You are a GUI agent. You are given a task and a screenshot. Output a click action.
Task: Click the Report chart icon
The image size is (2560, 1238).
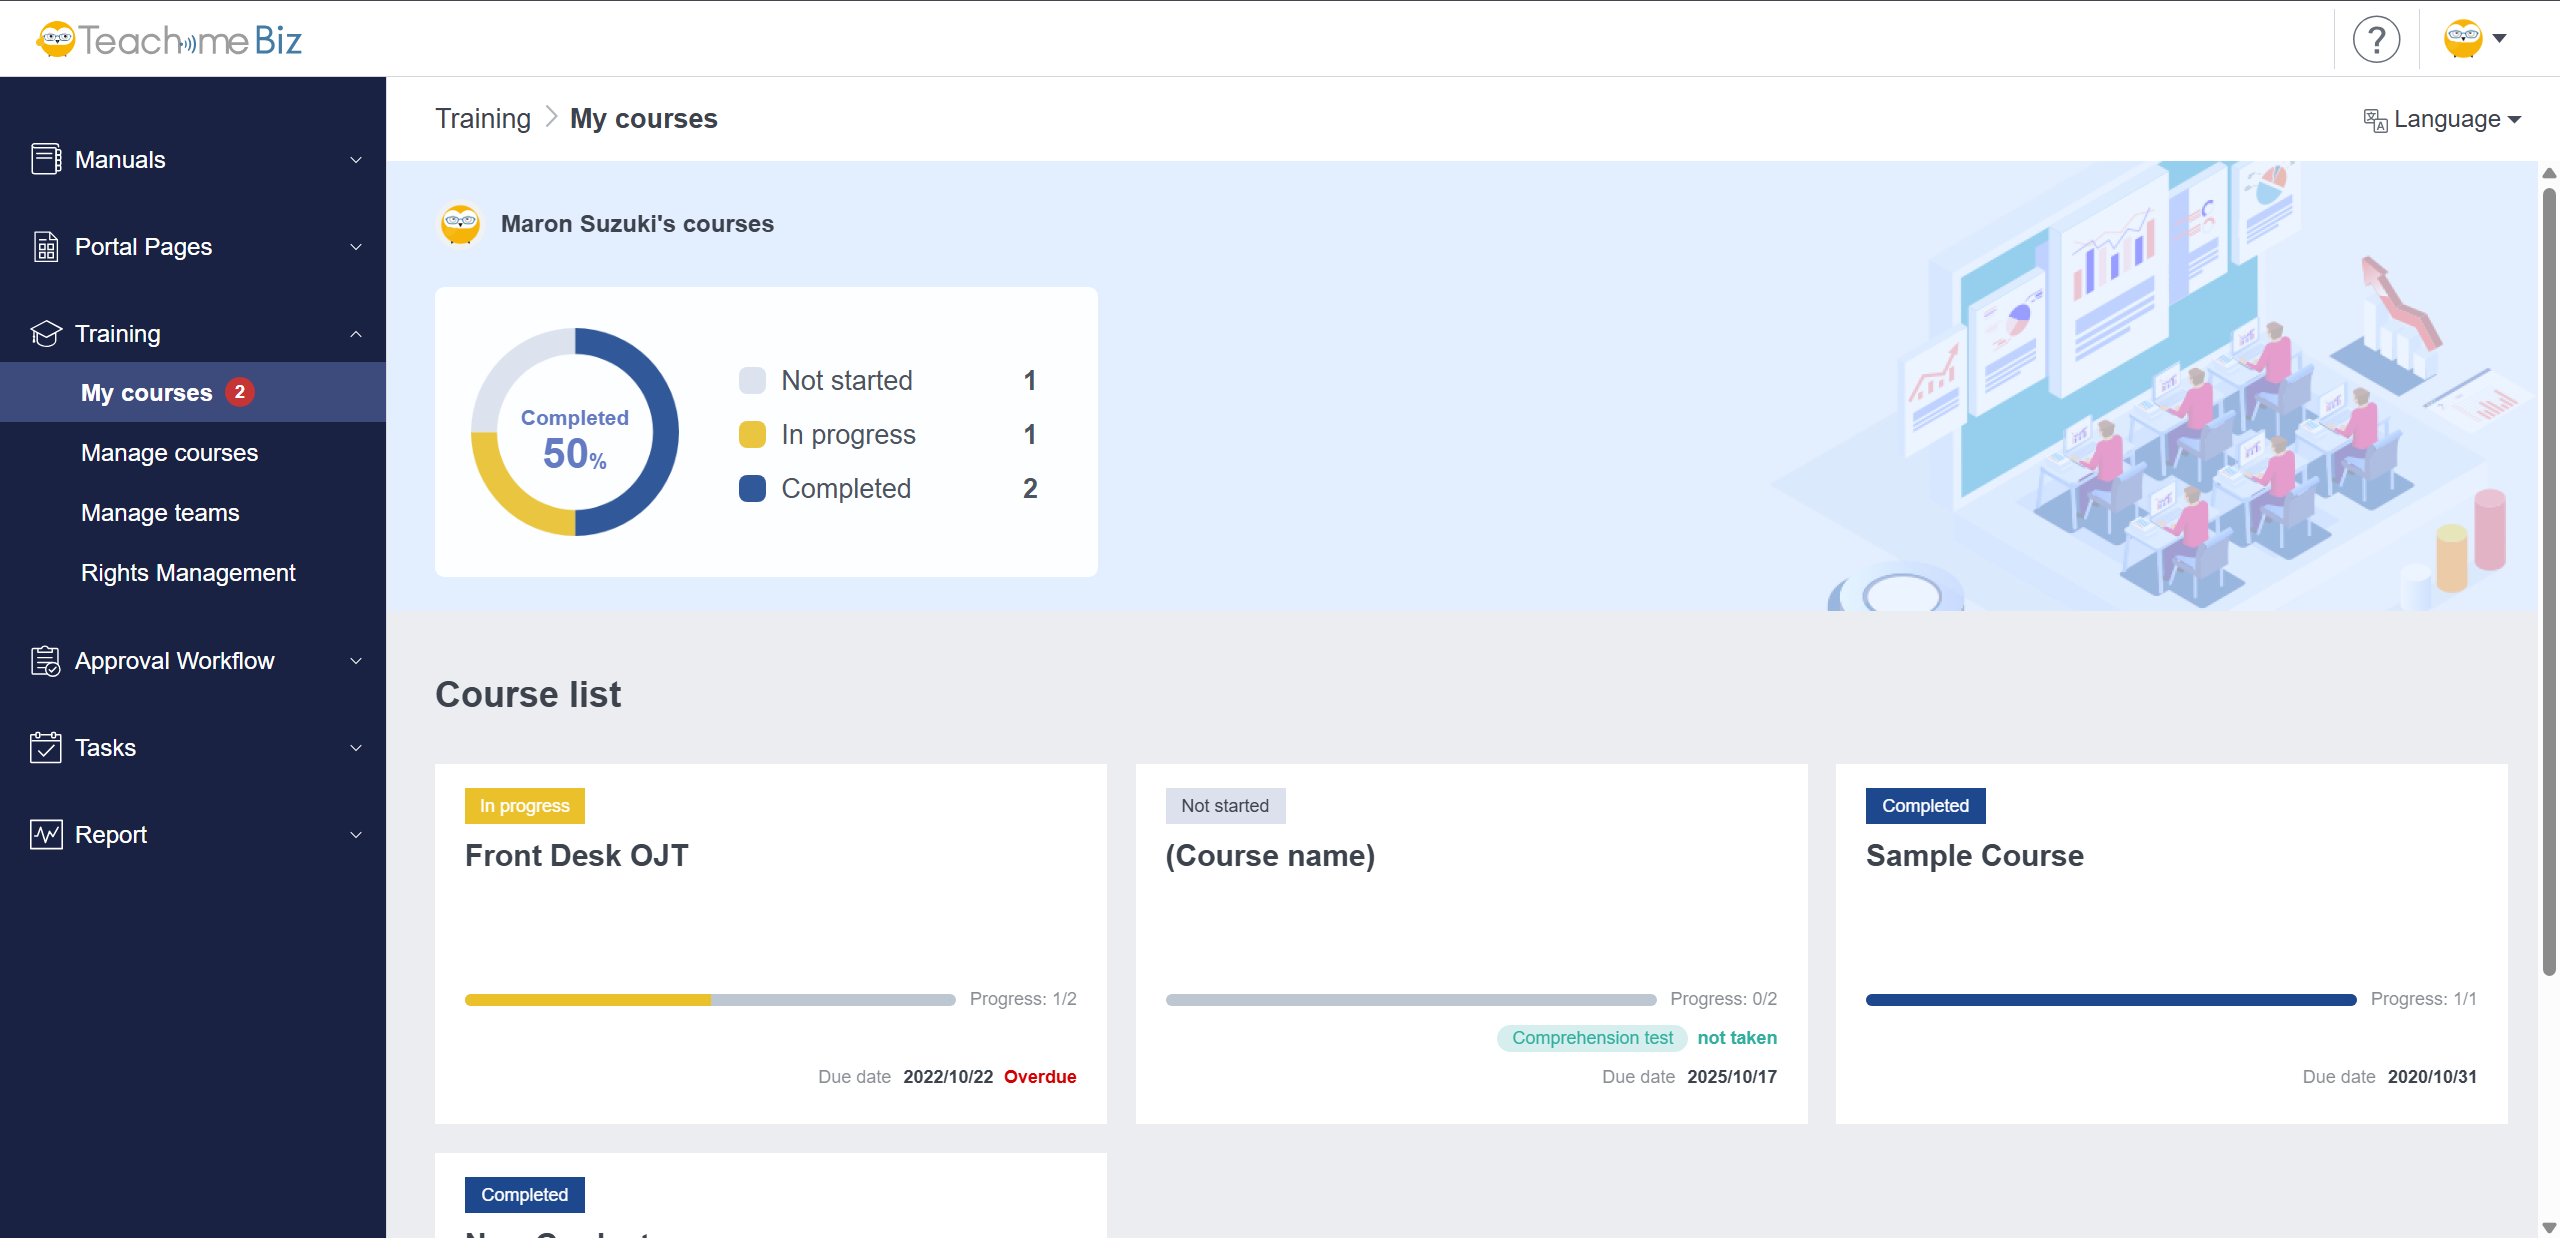point(46,835)
